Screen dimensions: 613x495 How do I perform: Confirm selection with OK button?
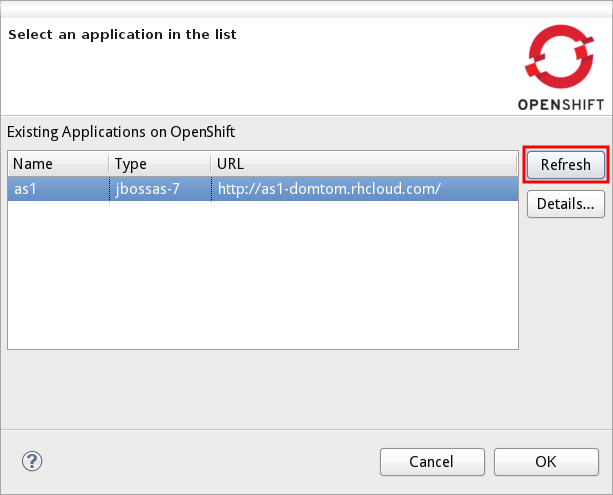click(546, 462)
